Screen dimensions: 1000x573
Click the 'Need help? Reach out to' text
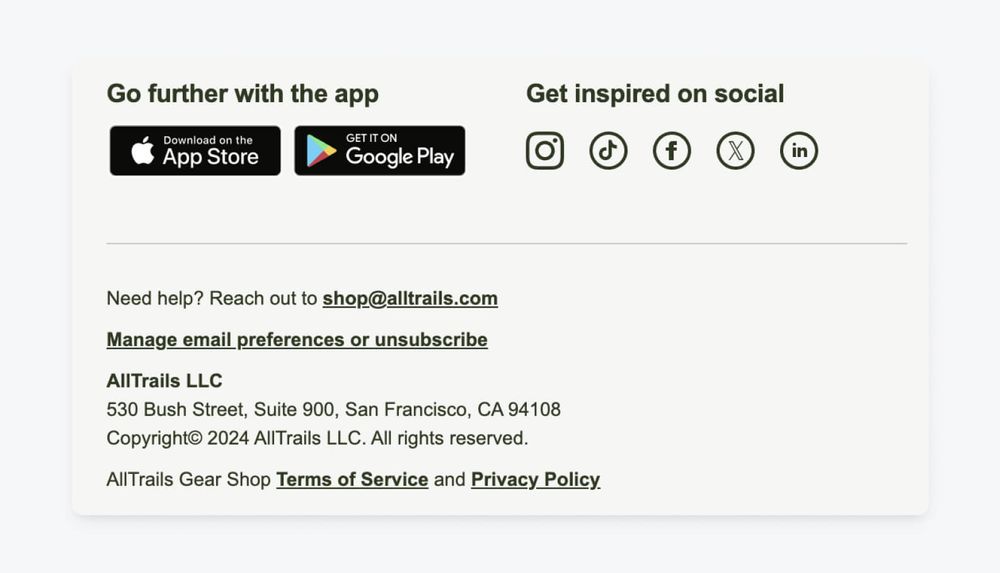coord(212,298)
